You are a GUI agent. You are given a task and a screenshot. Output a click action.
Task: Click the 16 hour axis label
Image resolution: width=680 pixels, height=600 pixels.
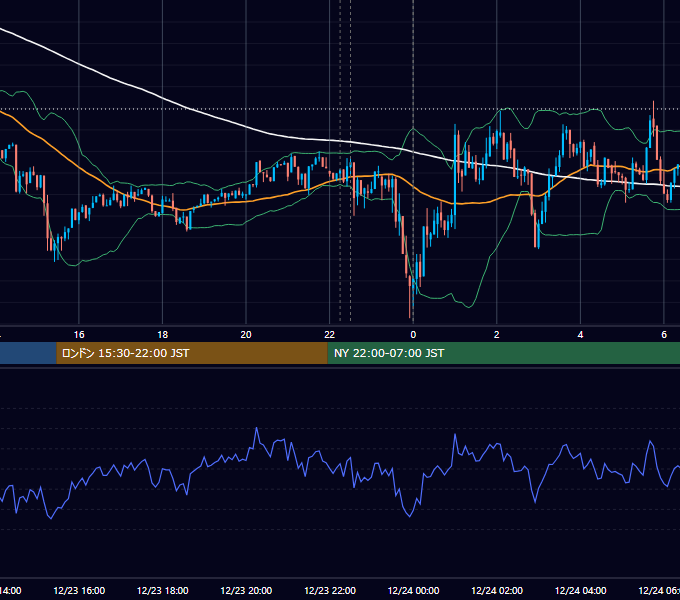click(79, 335)
